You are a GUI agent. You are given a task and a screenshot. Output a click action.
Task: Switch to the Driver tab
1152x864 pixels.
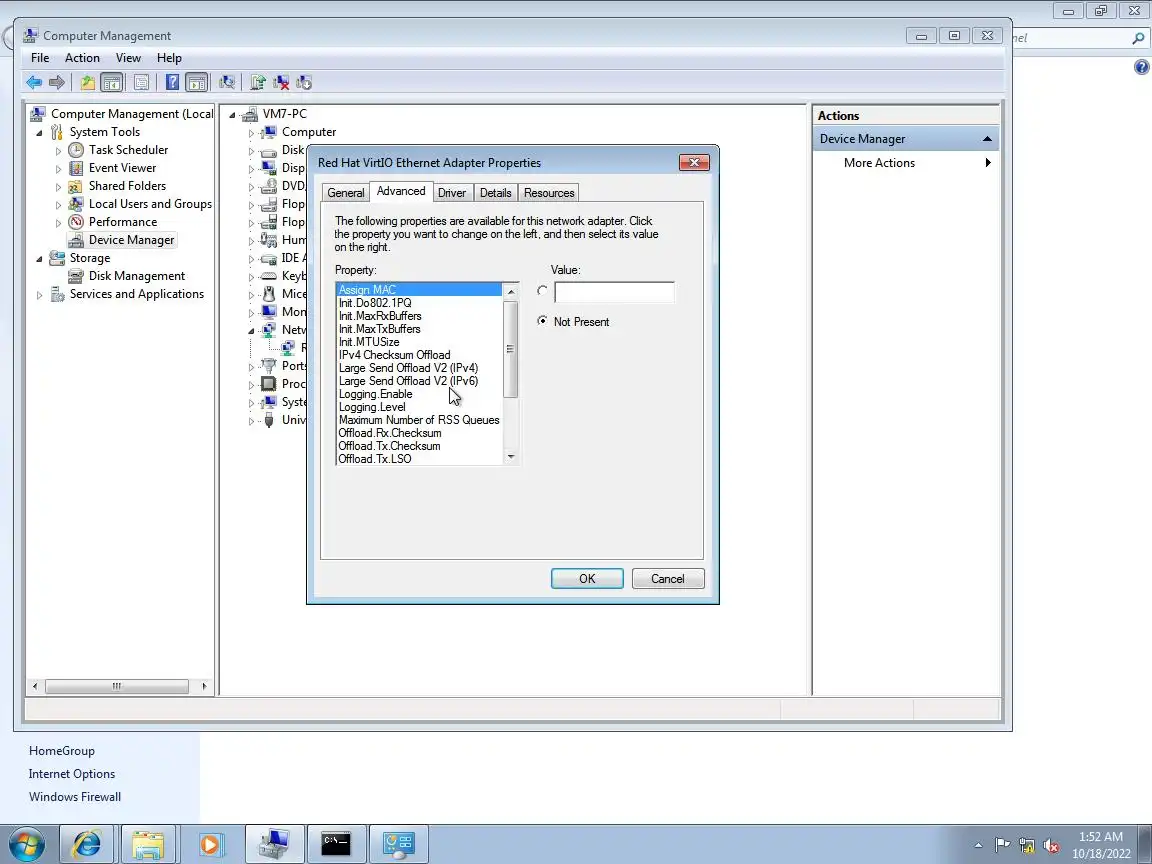452,192
